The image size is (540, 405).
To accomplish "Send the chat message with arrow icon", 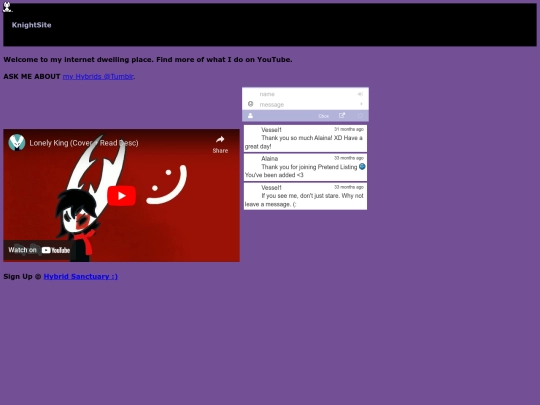I will coord(361,104).
